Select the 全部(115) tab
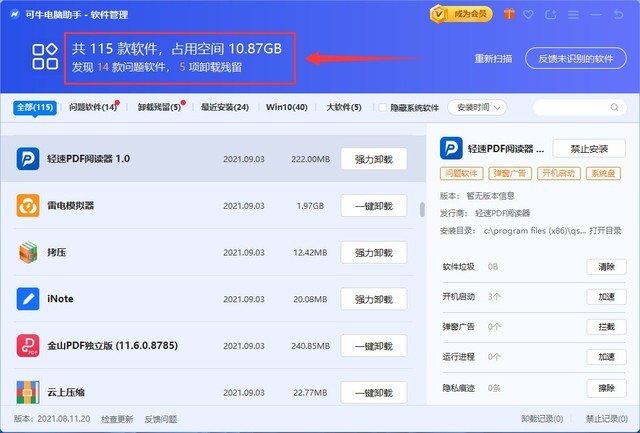This screenshot has width=640, height=433. click(x=35, y=107)
